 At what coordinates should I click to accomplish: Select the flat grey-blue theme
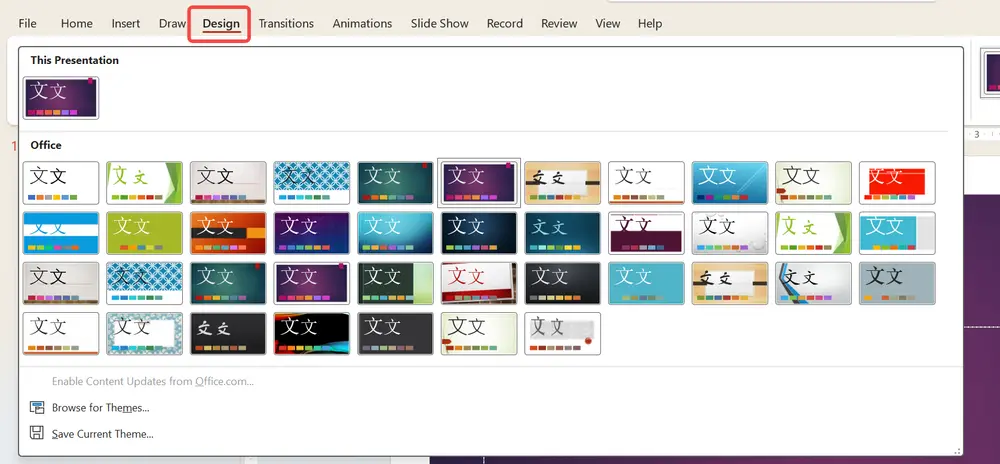tap(897, 283)
